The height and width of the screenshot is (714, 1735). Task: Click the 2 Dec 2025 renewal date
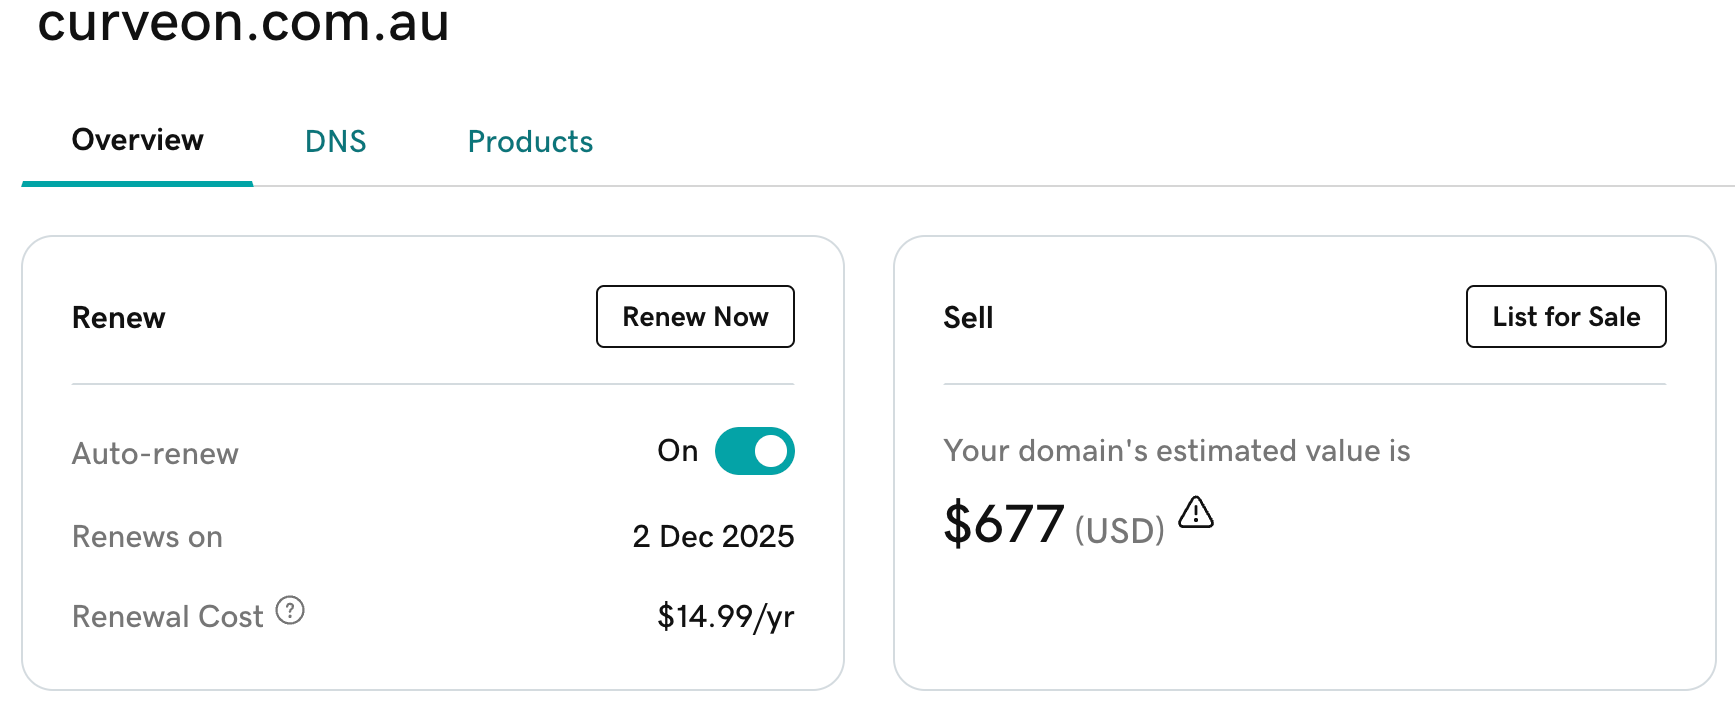click(713, 537)
